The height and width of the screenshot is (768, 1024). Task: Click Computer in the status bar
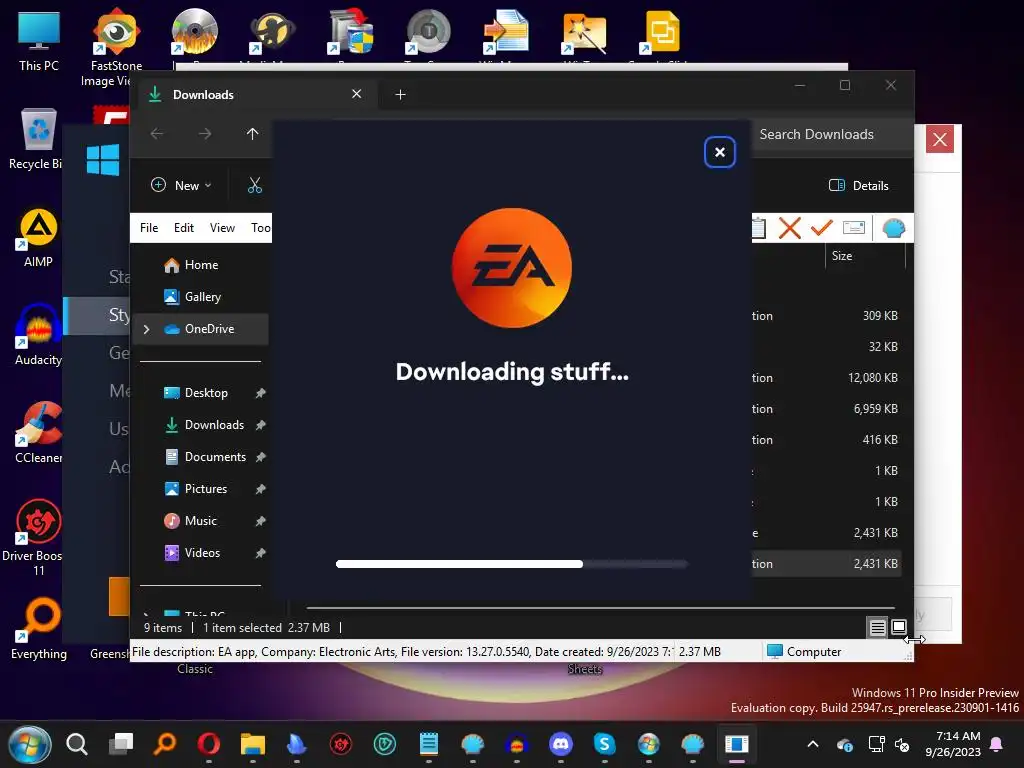(x=803, y=652)
